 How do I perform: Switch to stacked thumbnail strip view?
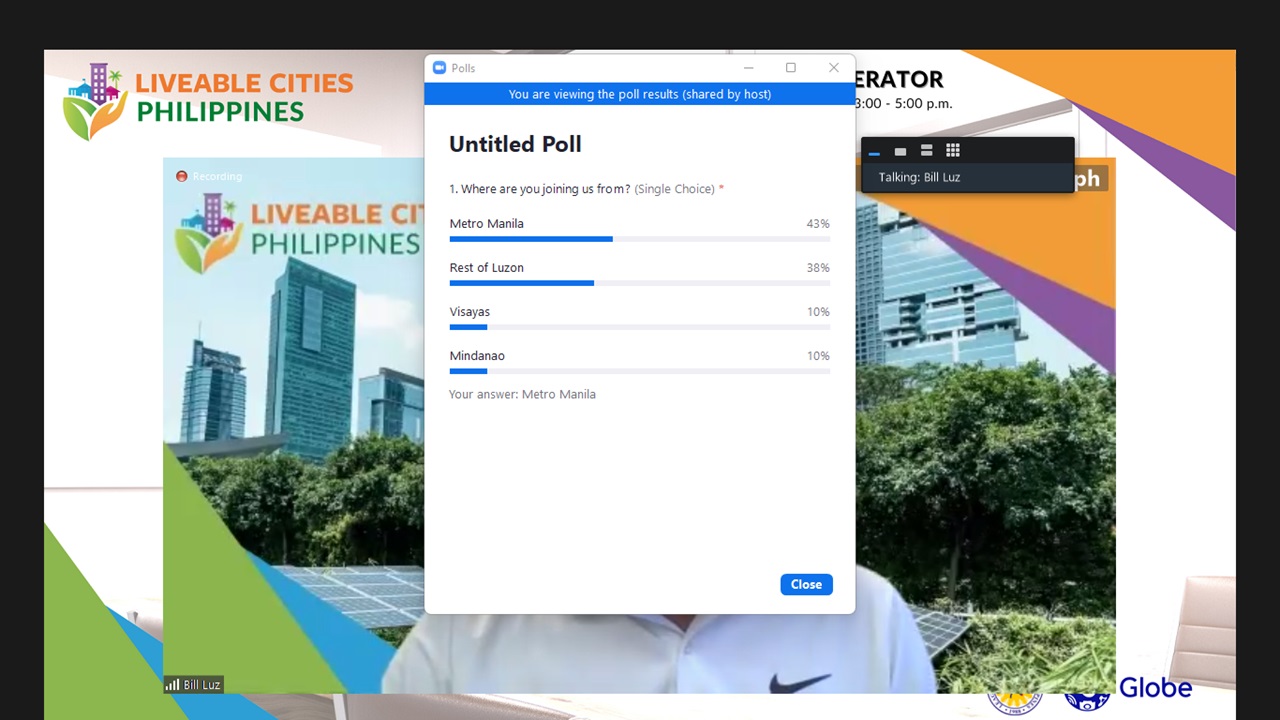[926, 151]
